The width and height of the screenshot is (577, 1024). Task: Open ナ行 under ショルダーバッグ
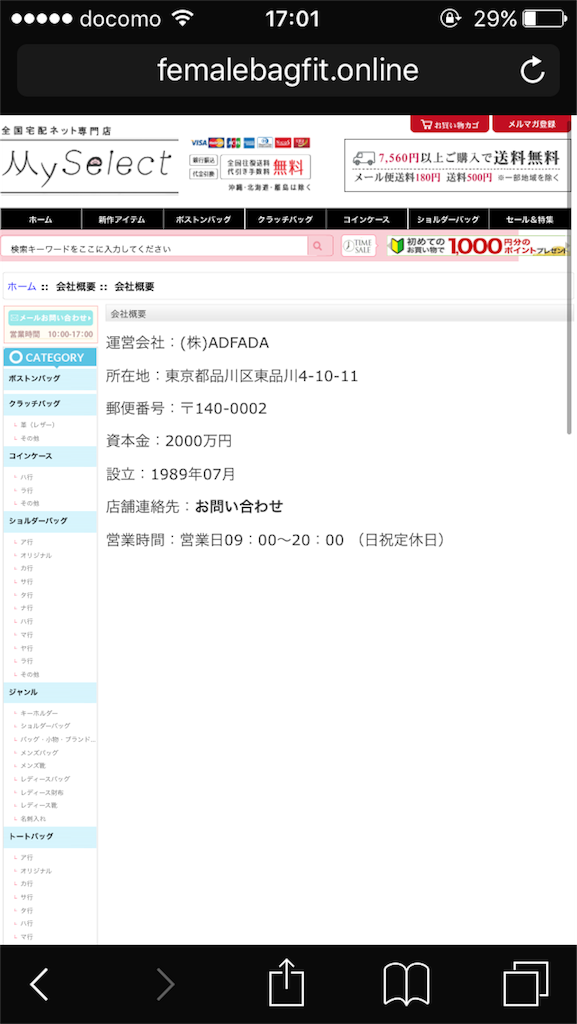(27, 608)
